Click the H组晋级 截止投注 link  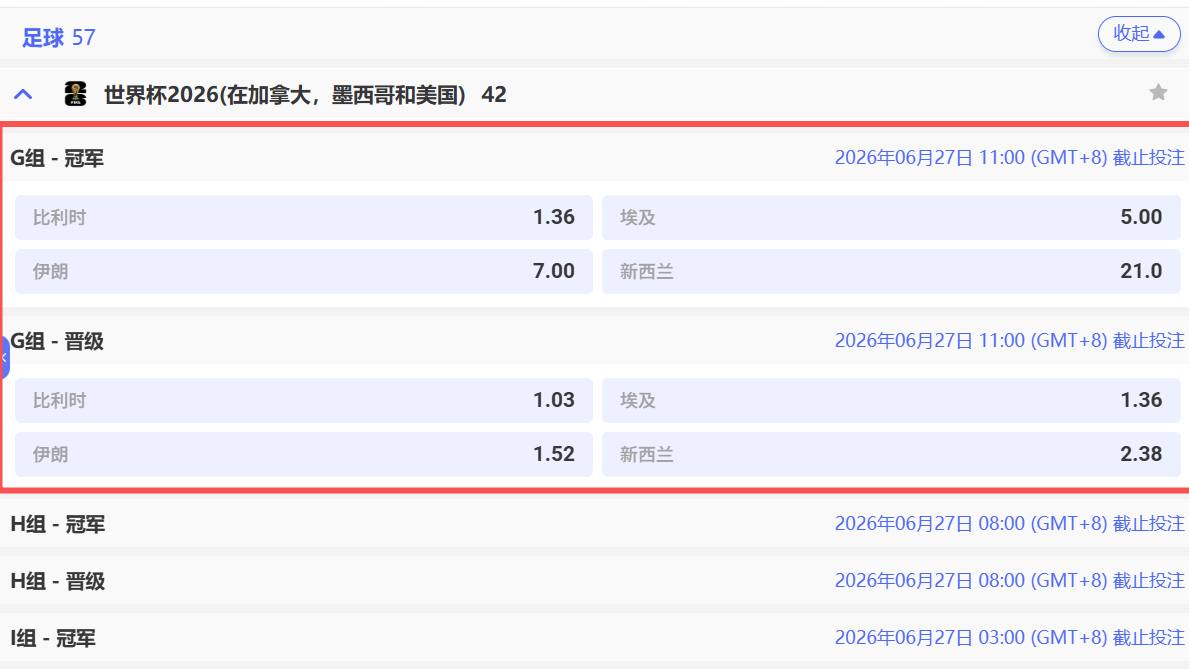1010,580
